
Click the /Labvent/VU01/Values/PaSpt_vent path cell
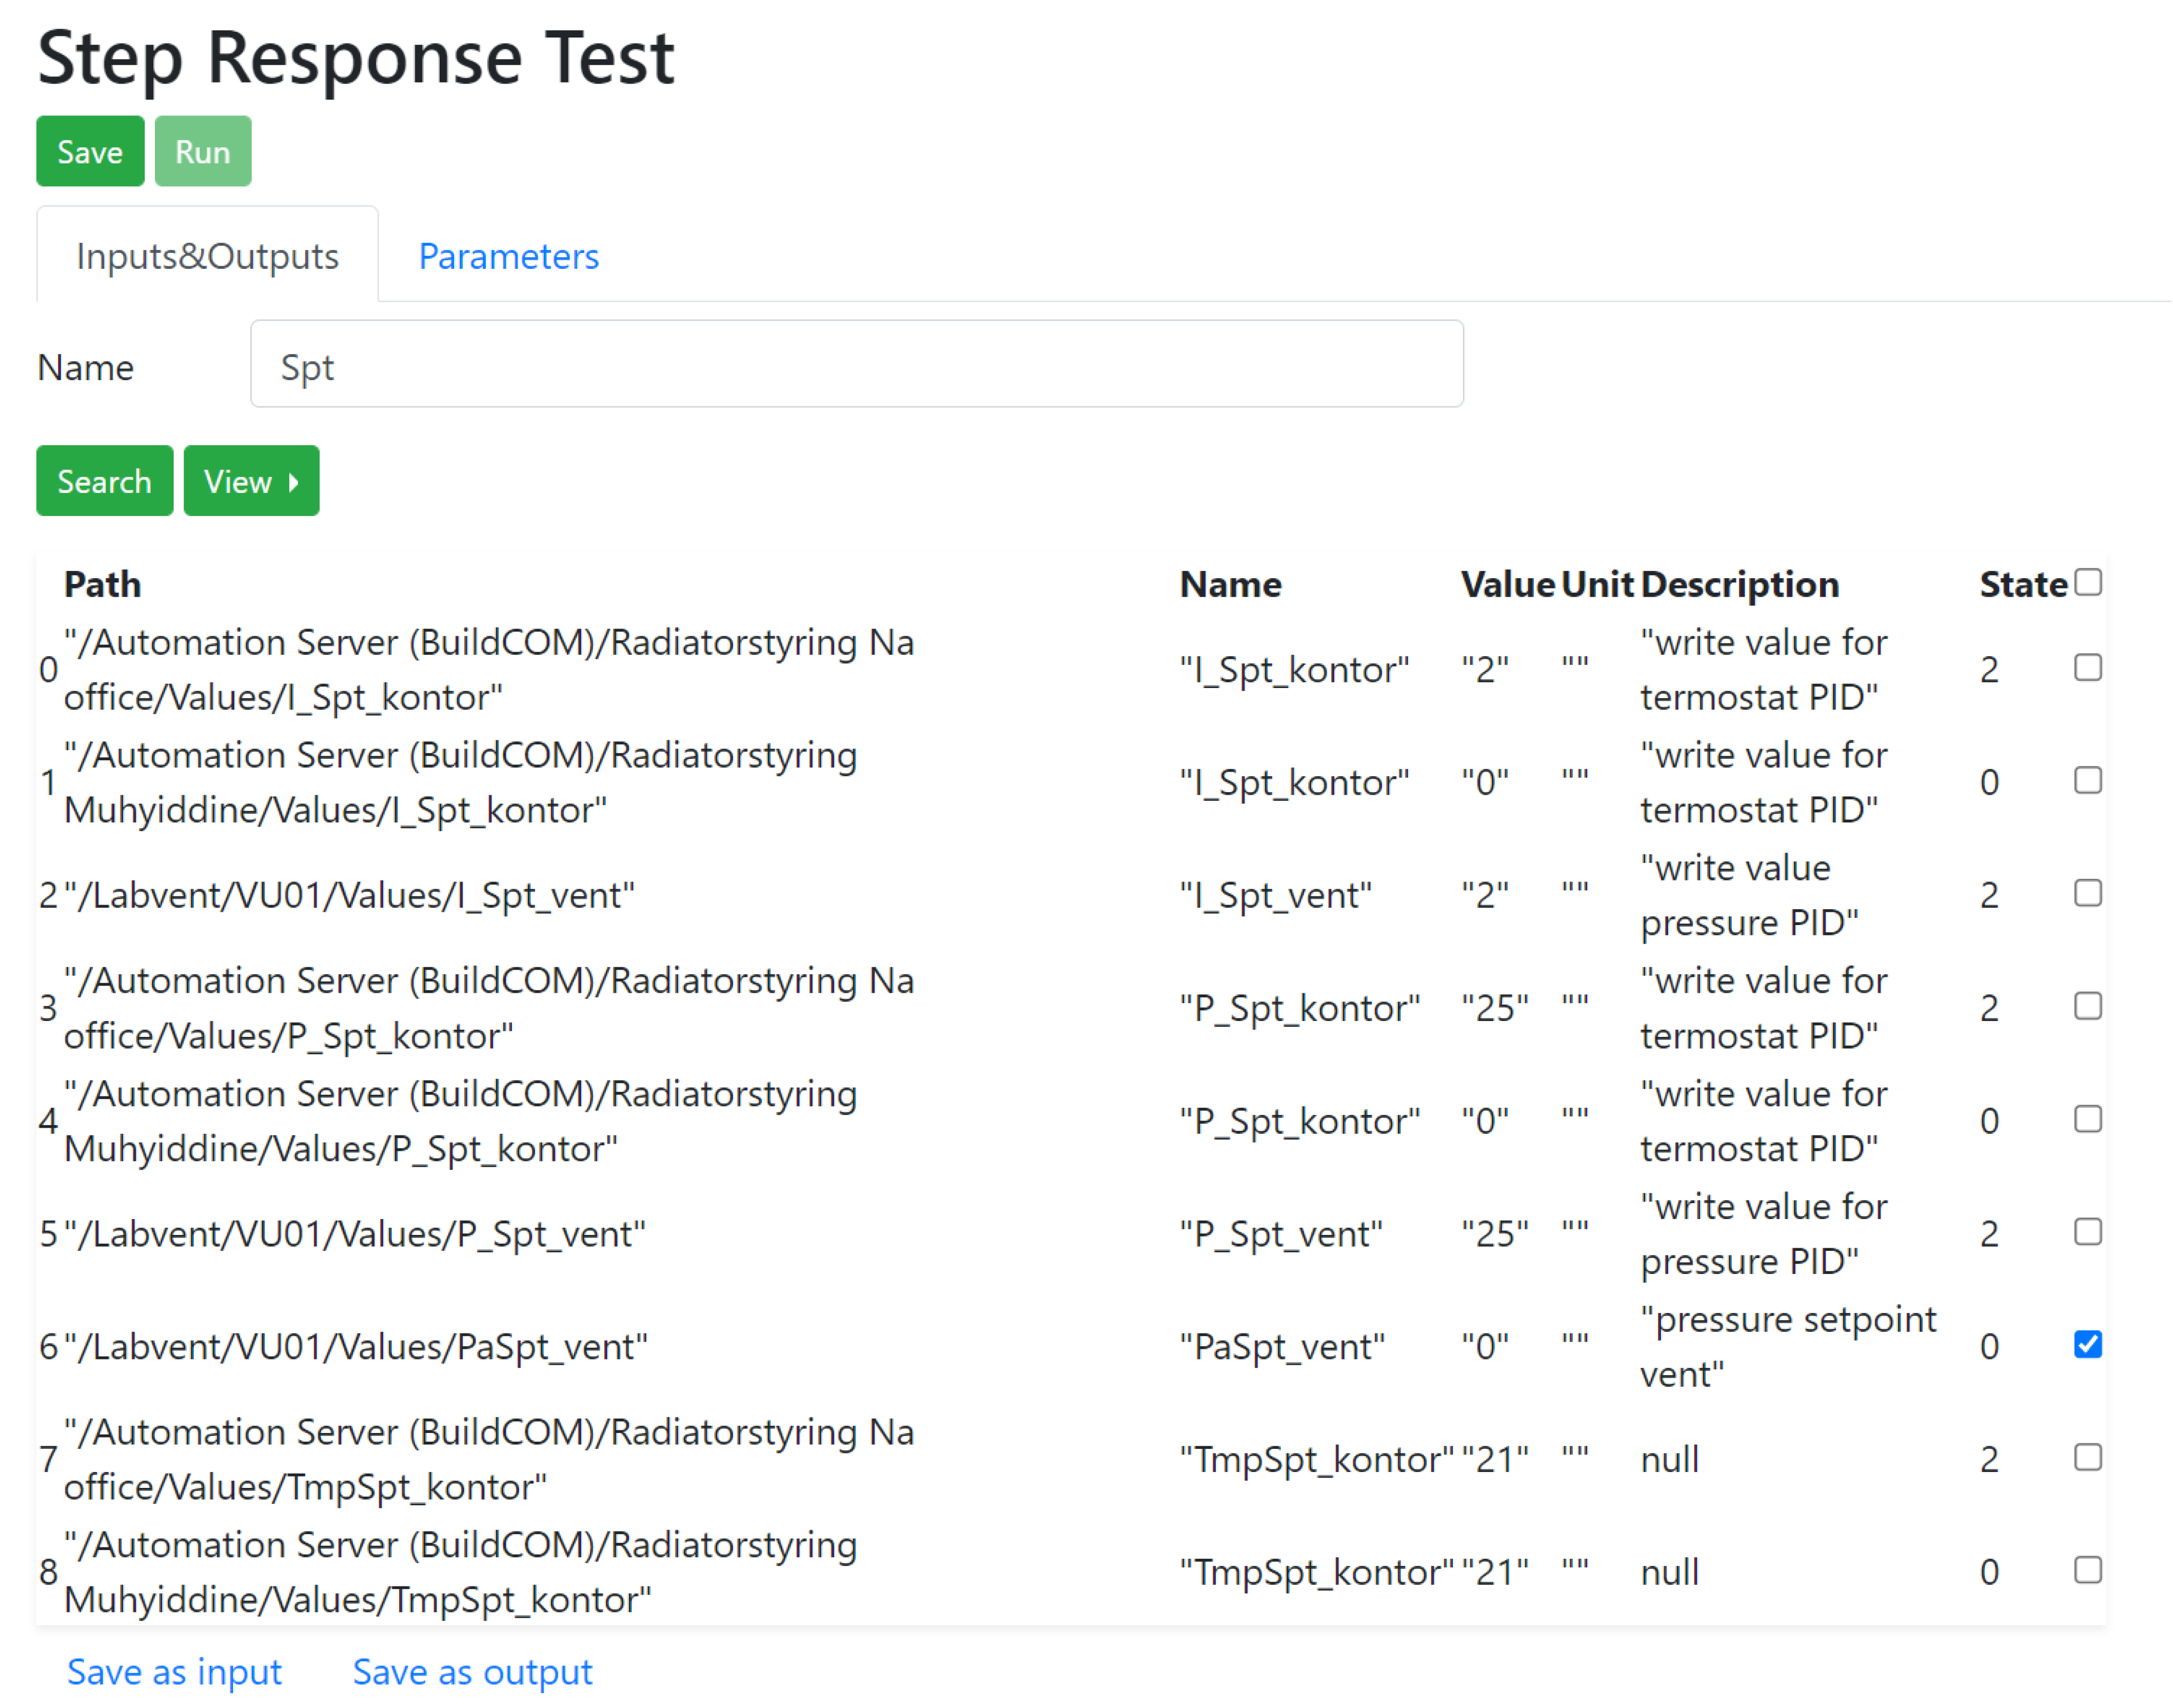(355, 1347)
